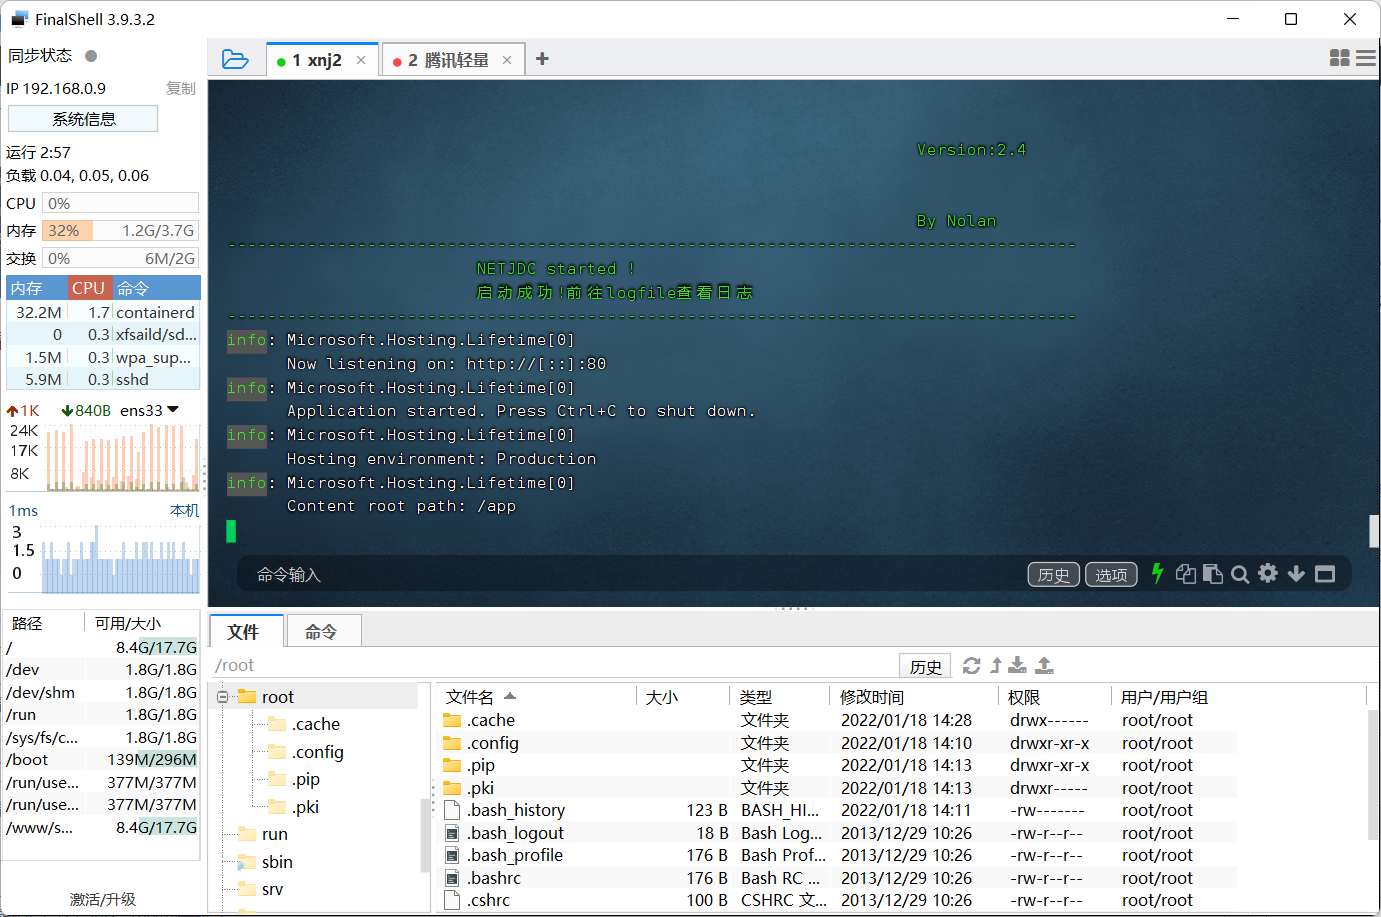Screen dimensions: 1381x917
Task: Sort files by 权限 column header
Action: tap(1054, 697)
